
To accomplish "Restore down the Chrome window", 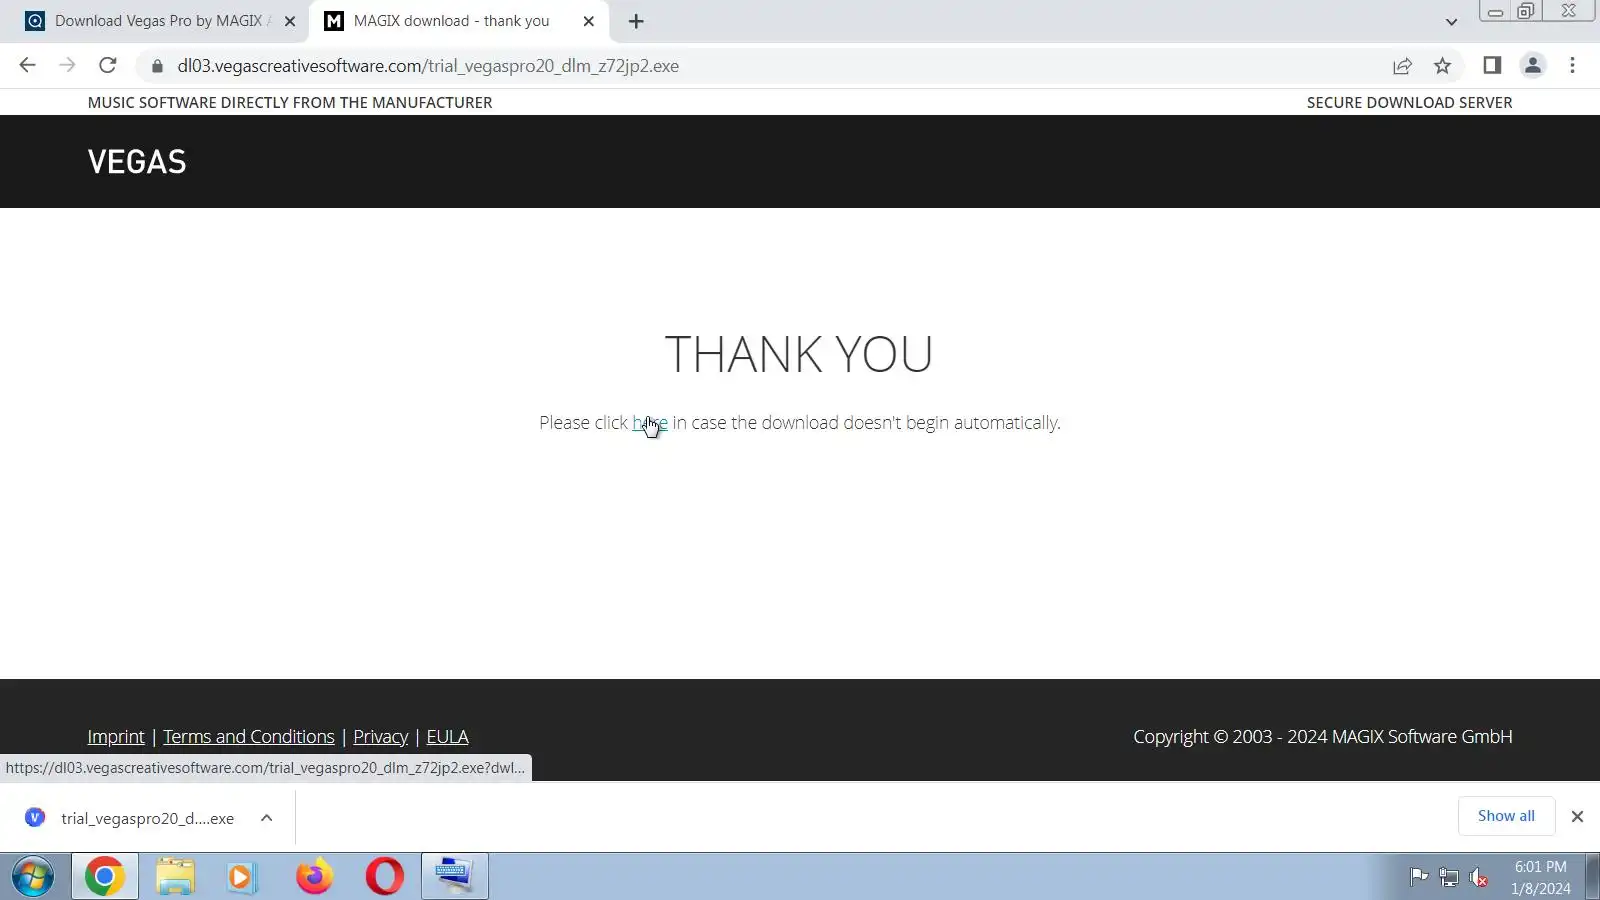I will (1526, 11).
